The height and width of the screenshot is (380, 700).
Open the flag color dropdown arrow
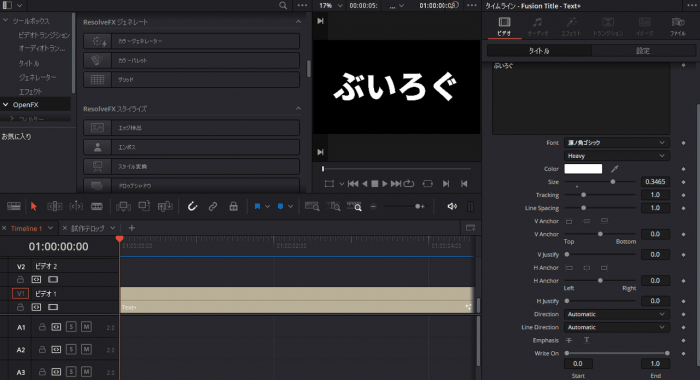[x=267, y=206]
